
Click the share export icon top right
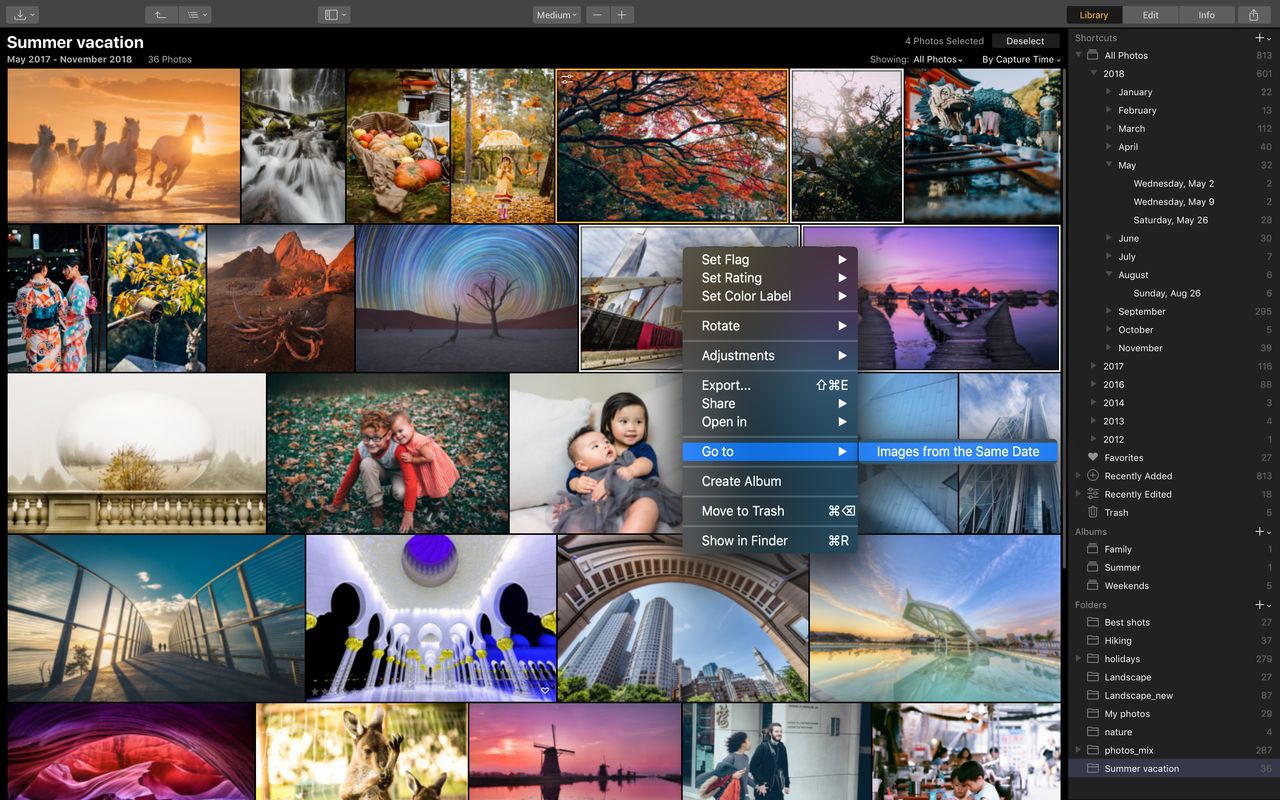[1254, 15]
